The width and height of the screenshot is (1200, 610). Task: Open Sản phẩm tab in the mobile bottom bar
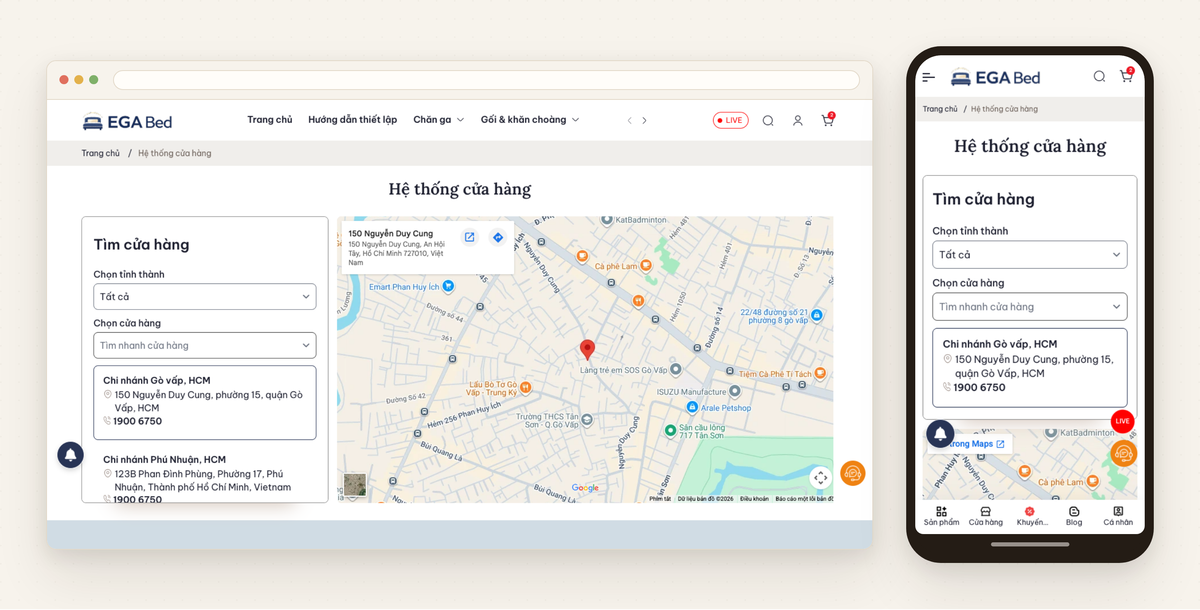(941, 516)
